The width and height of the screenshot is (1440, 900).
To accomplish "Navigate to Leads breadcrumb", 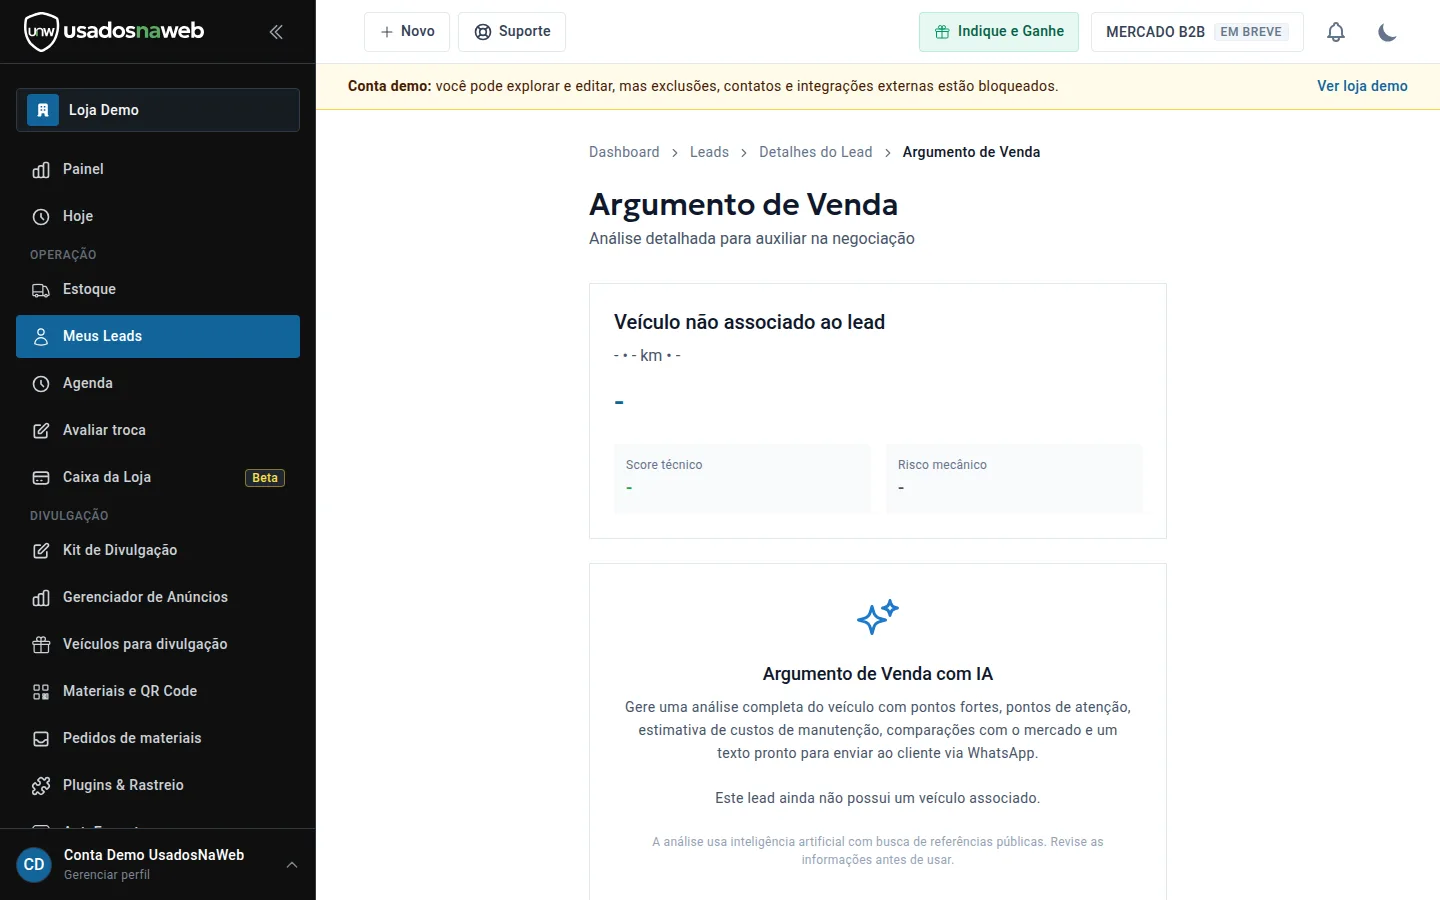I will (x=709, y=152).
